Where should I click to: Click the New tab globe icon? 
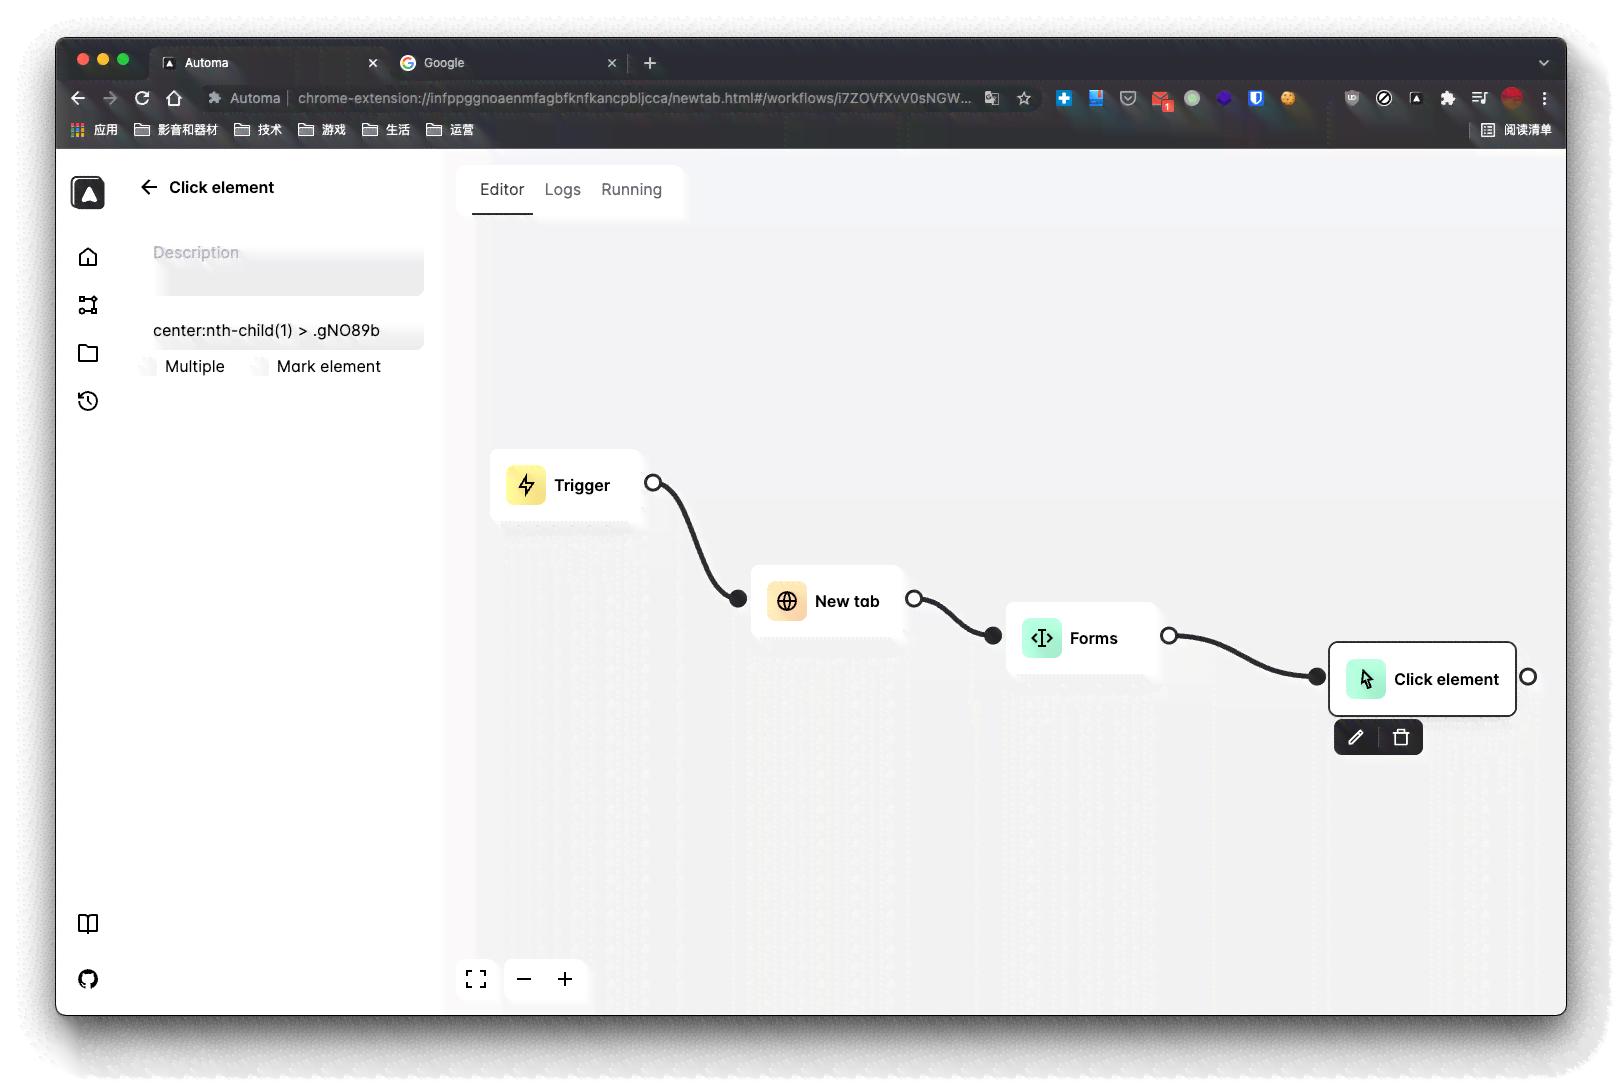[787, 601]
